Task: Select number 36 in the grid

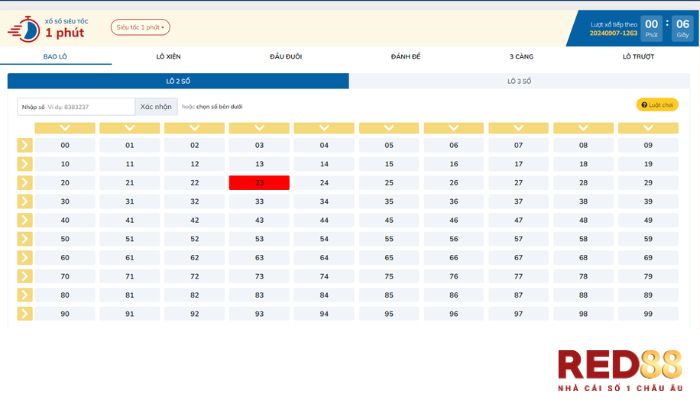Action: [x=454, y=201]
